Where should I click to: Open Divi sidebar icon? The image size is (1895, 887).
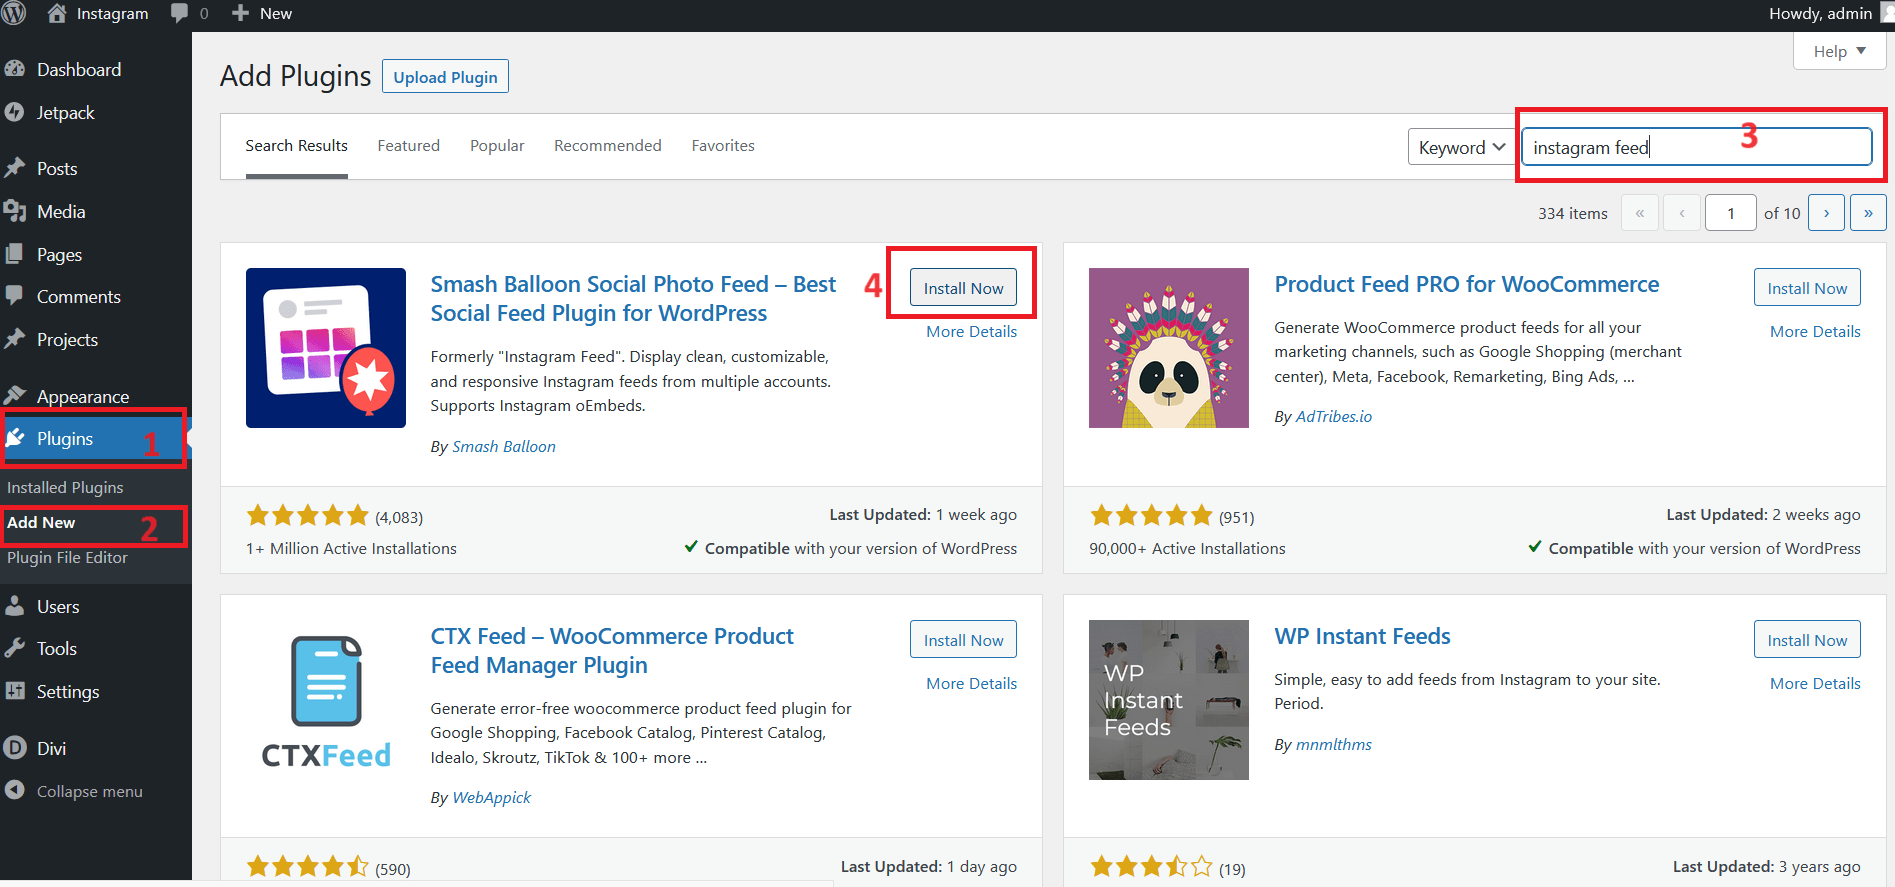click(x=15, y=748)
